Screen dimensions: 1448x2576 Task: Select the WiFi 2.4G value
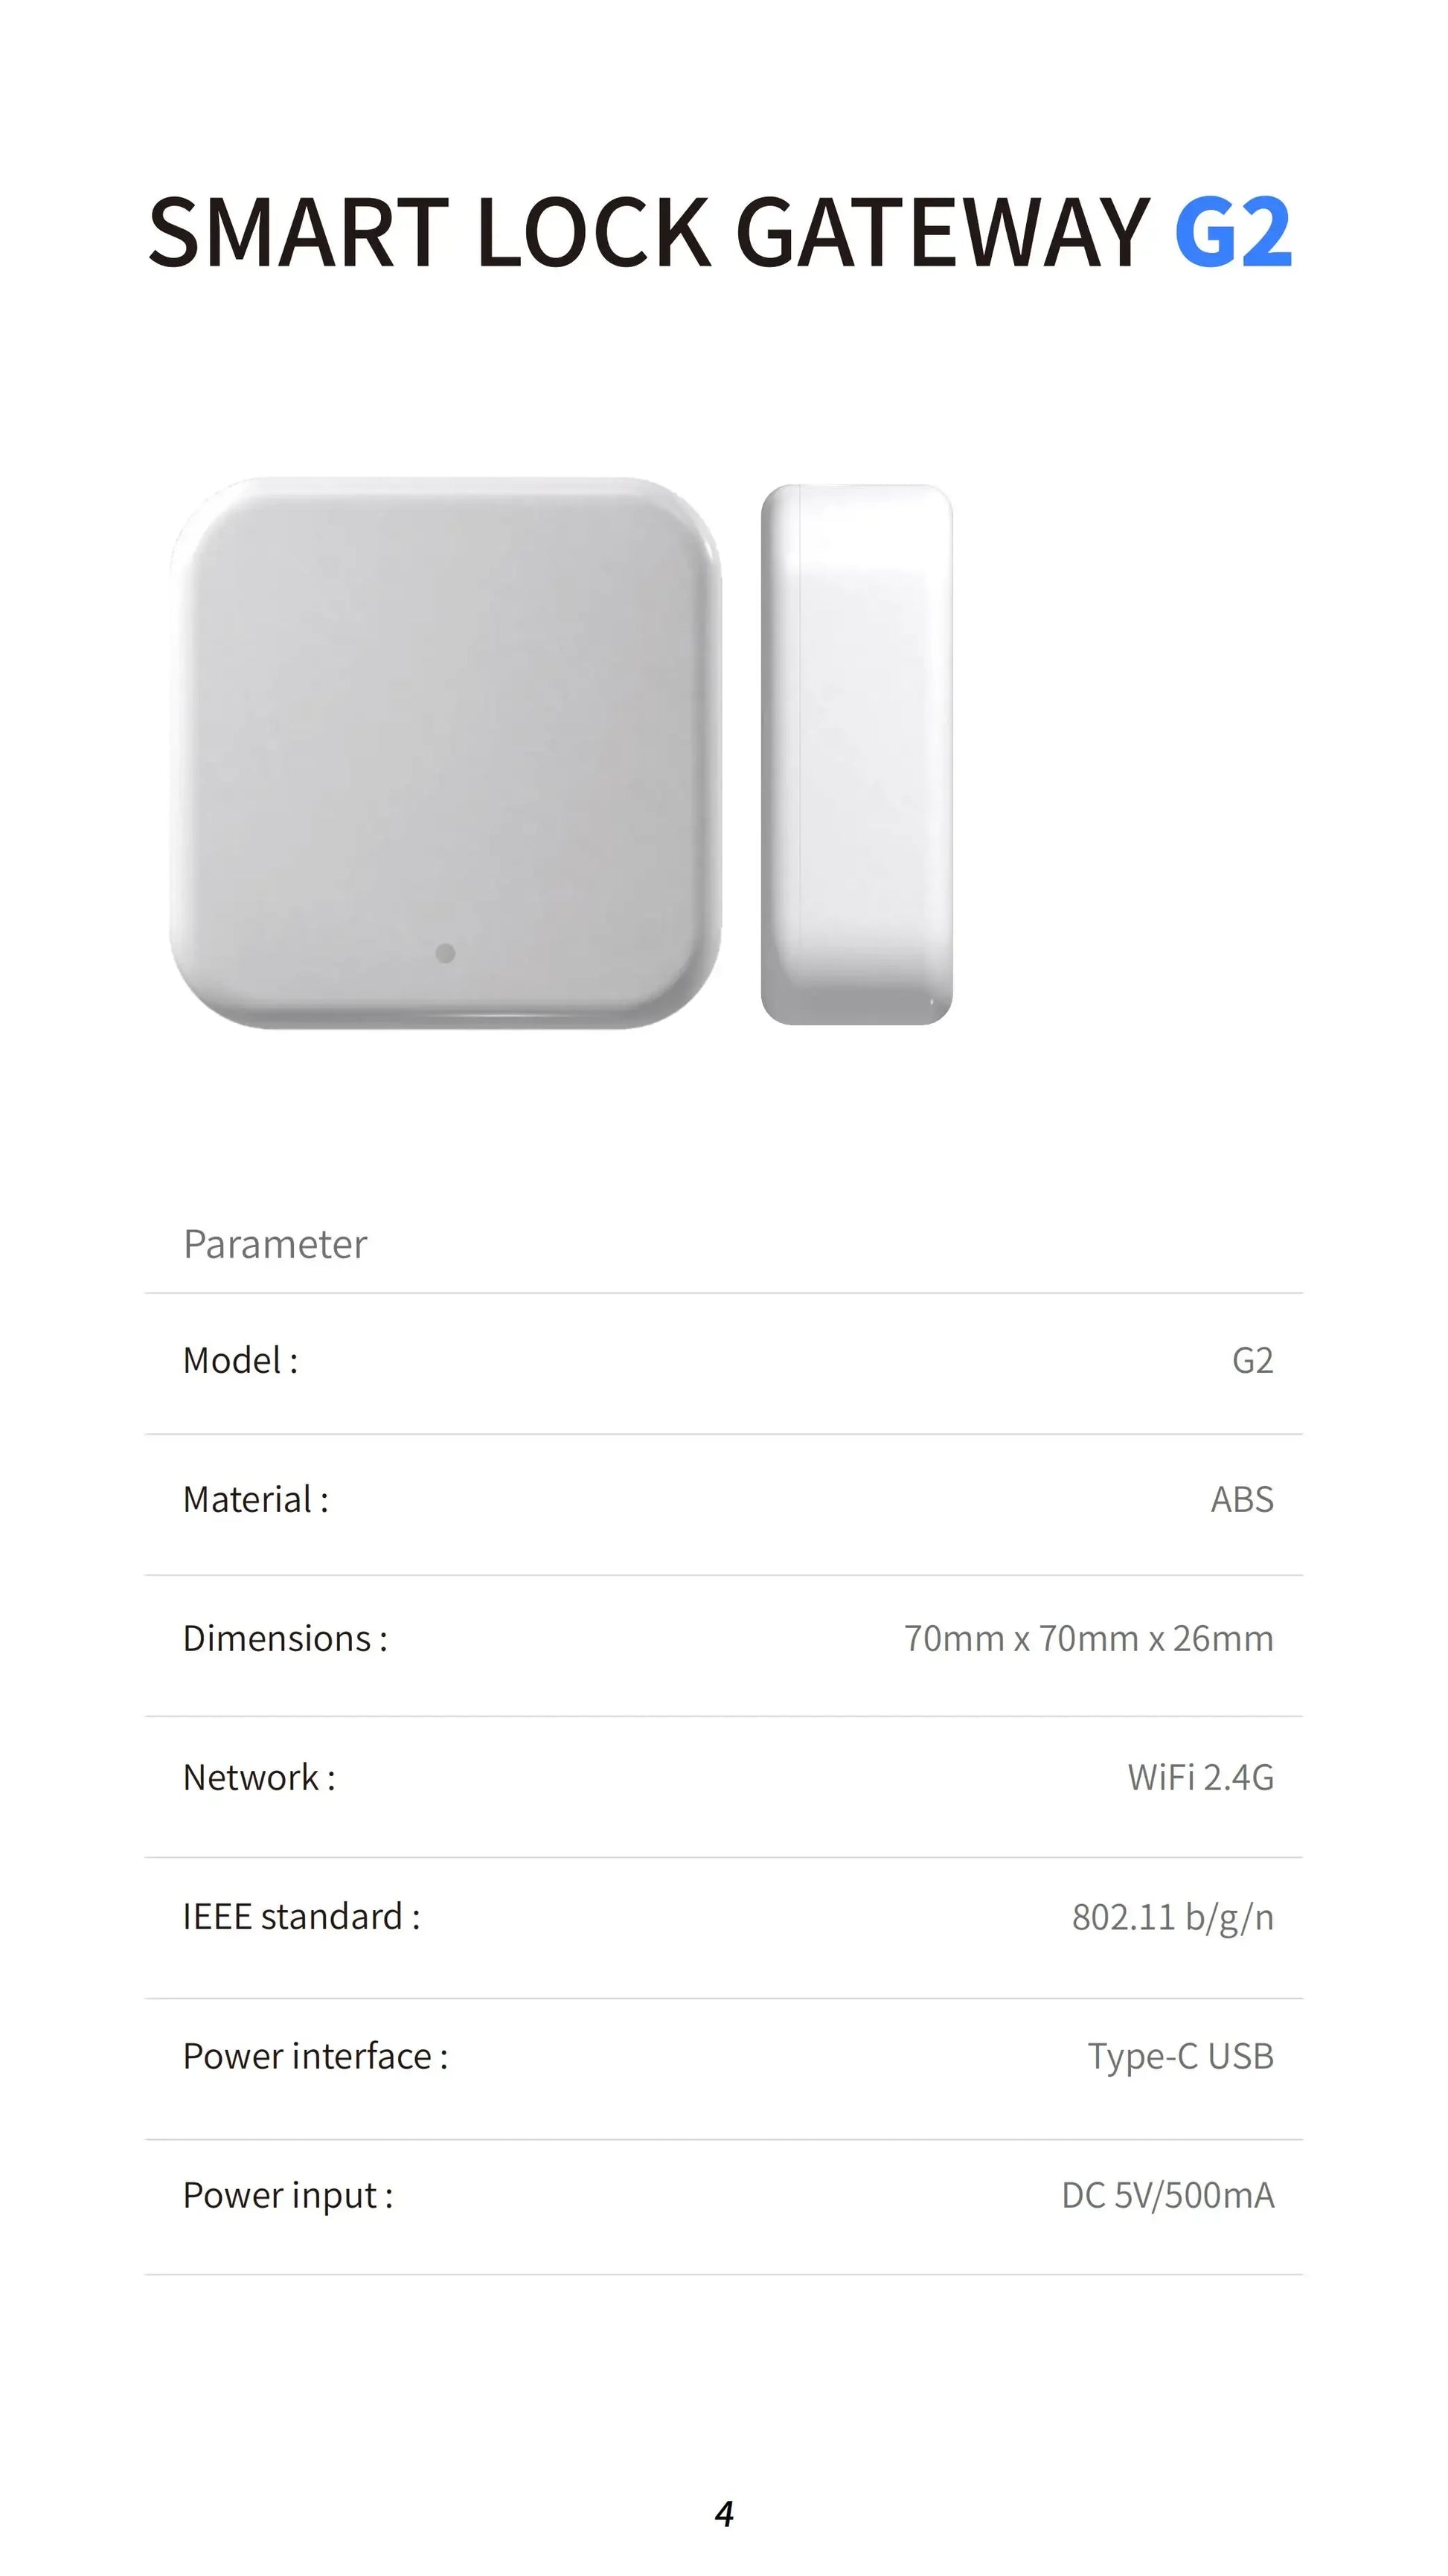1200,1777
